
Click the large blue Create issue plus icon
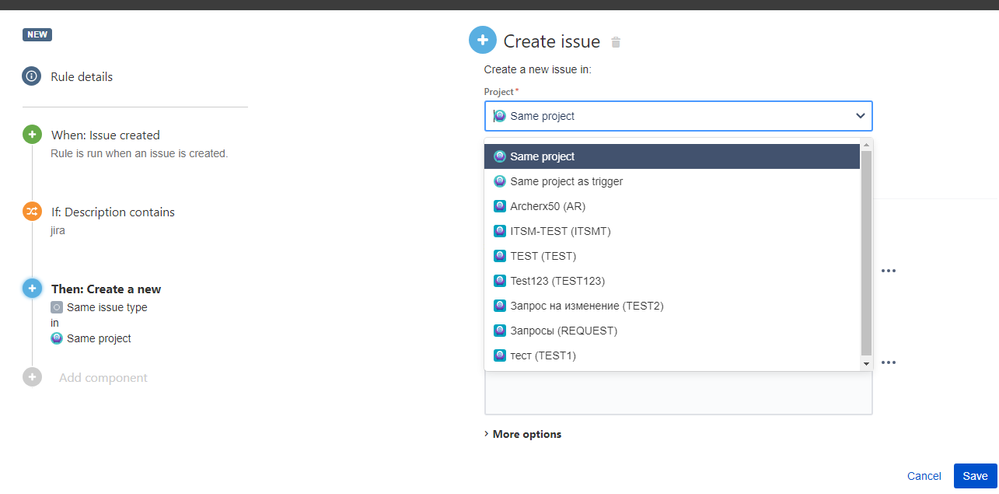[x=483, y=40]
